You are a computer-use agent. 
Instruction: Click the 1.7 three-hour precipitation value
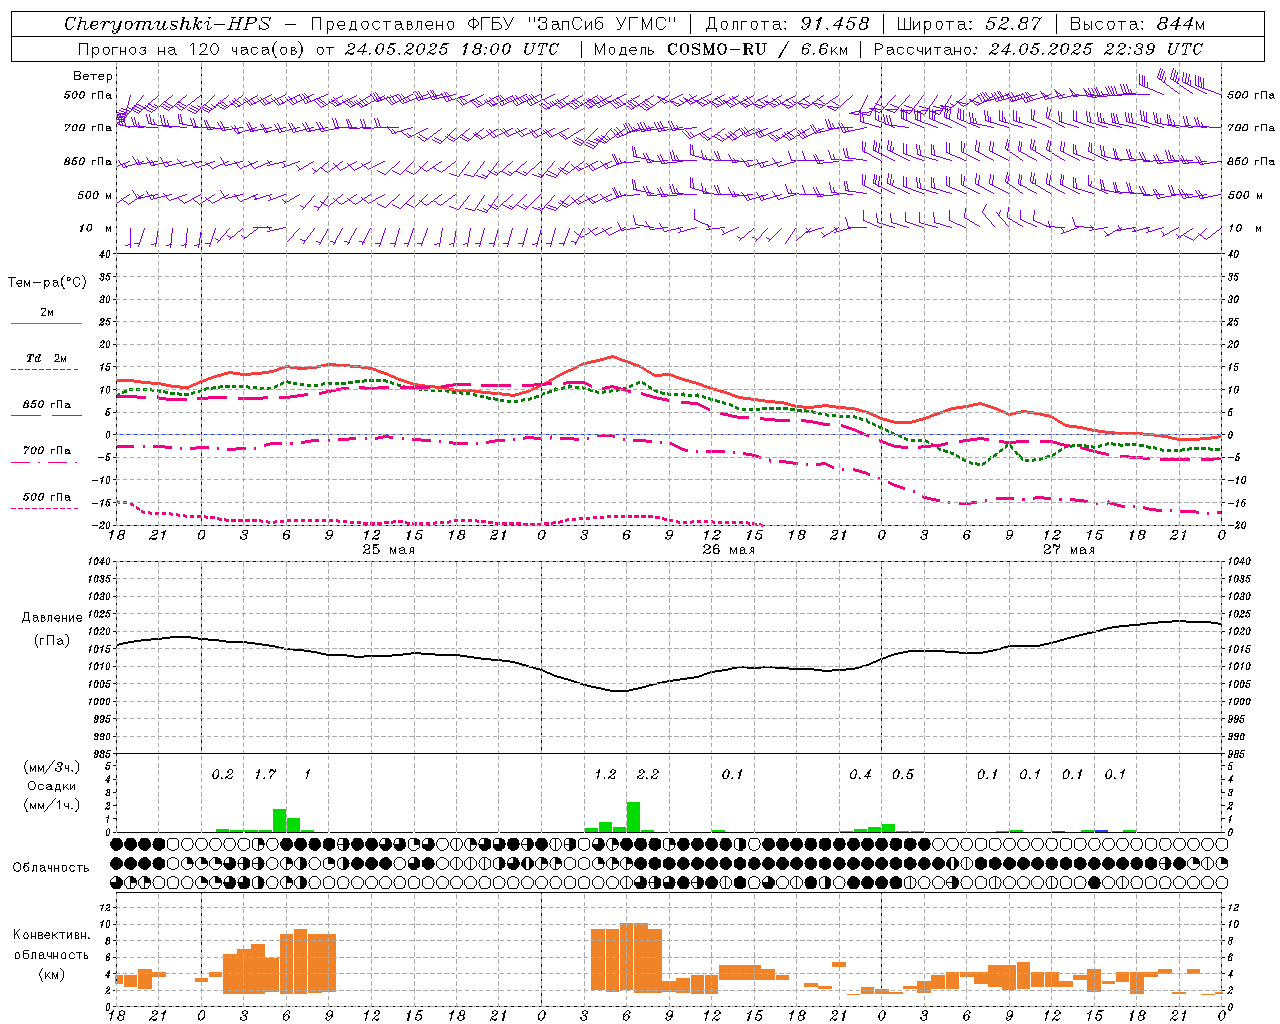tap(265, 774)
